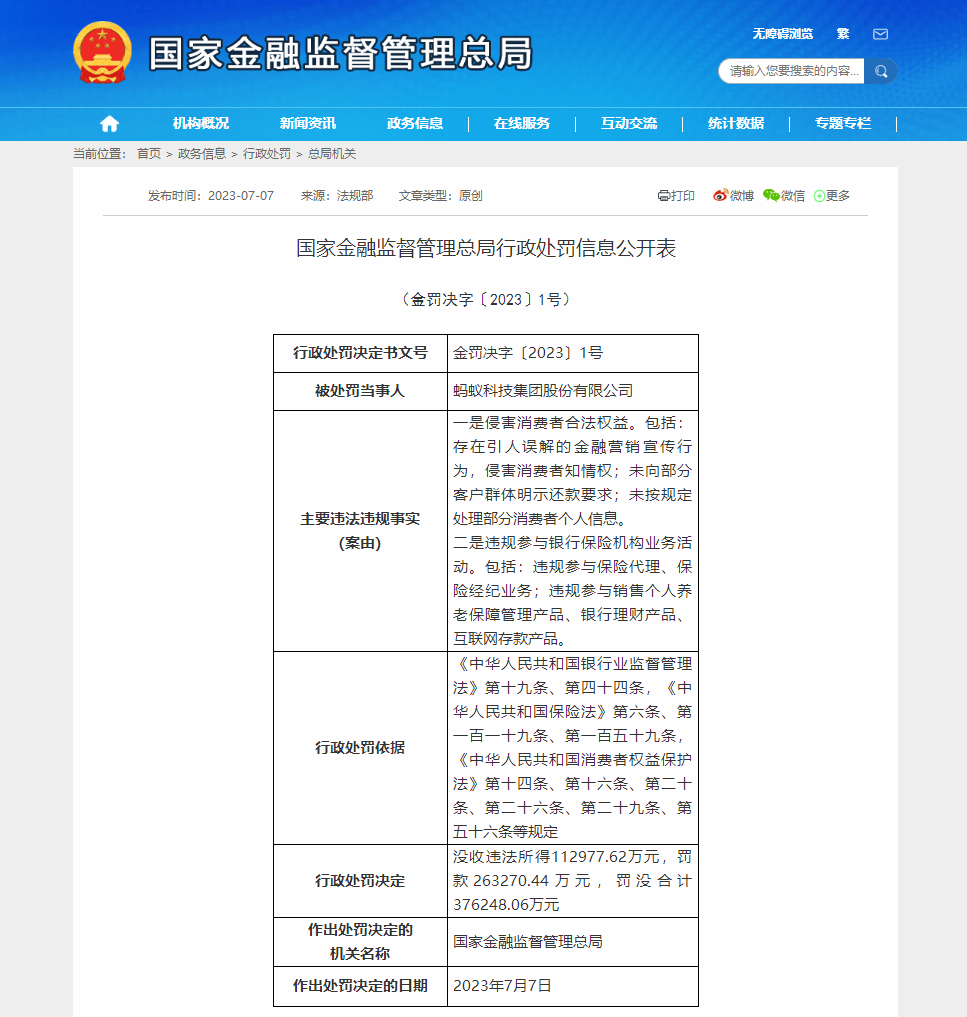Open 统计数据 menu
This screenshot has height=1017, width=967.
click(735, 123)
